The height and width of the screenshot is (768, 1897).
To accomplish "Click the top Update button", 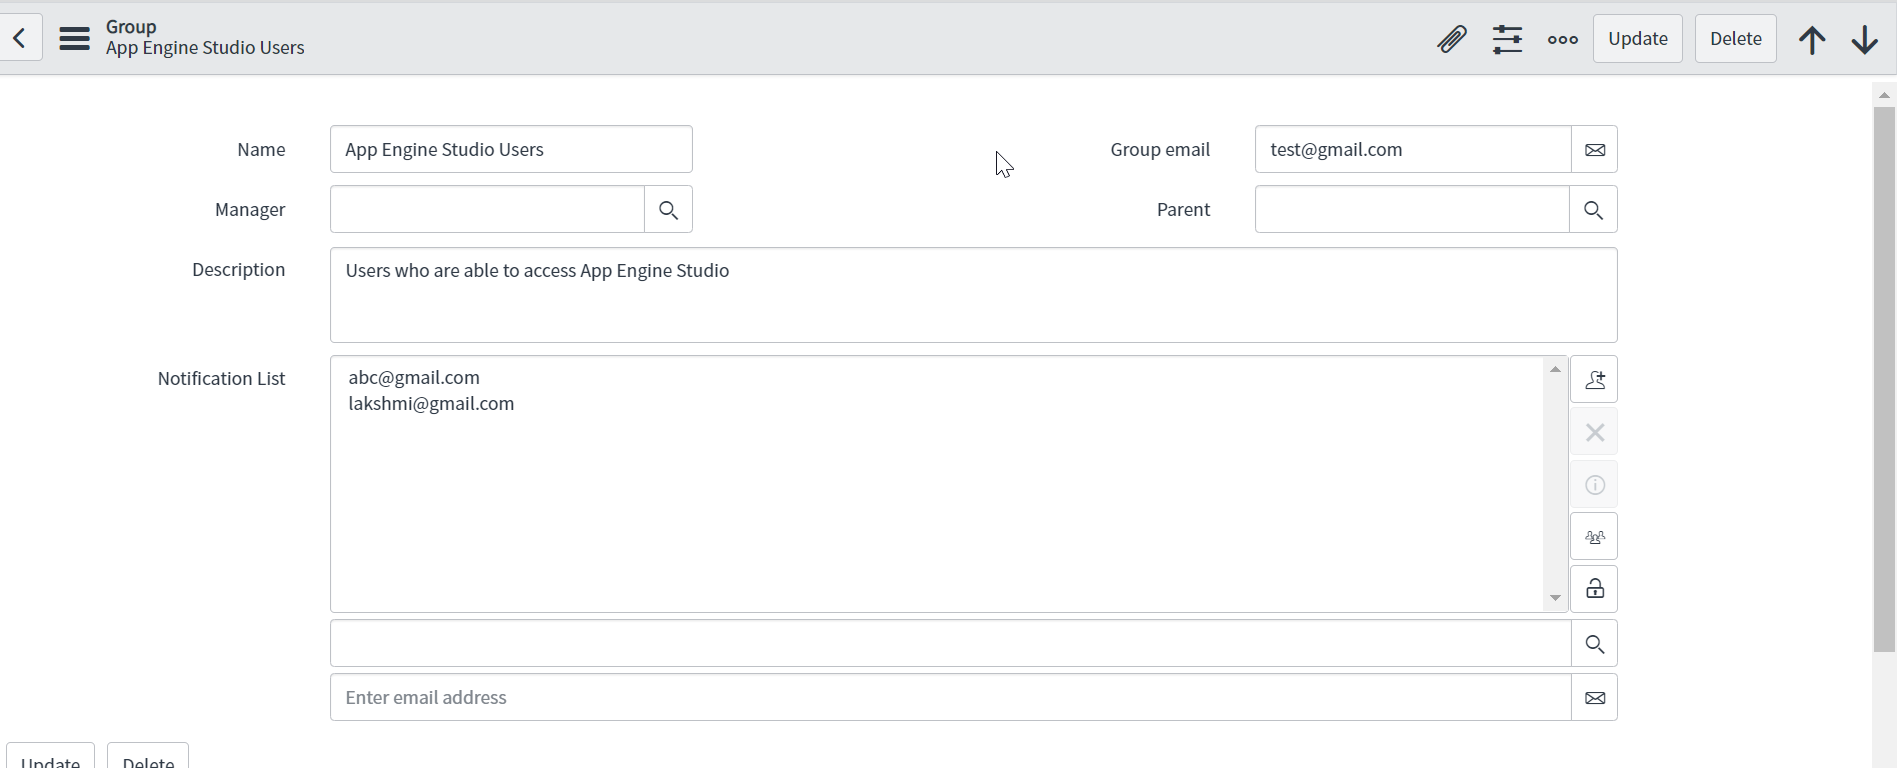I will point(1637,39).
